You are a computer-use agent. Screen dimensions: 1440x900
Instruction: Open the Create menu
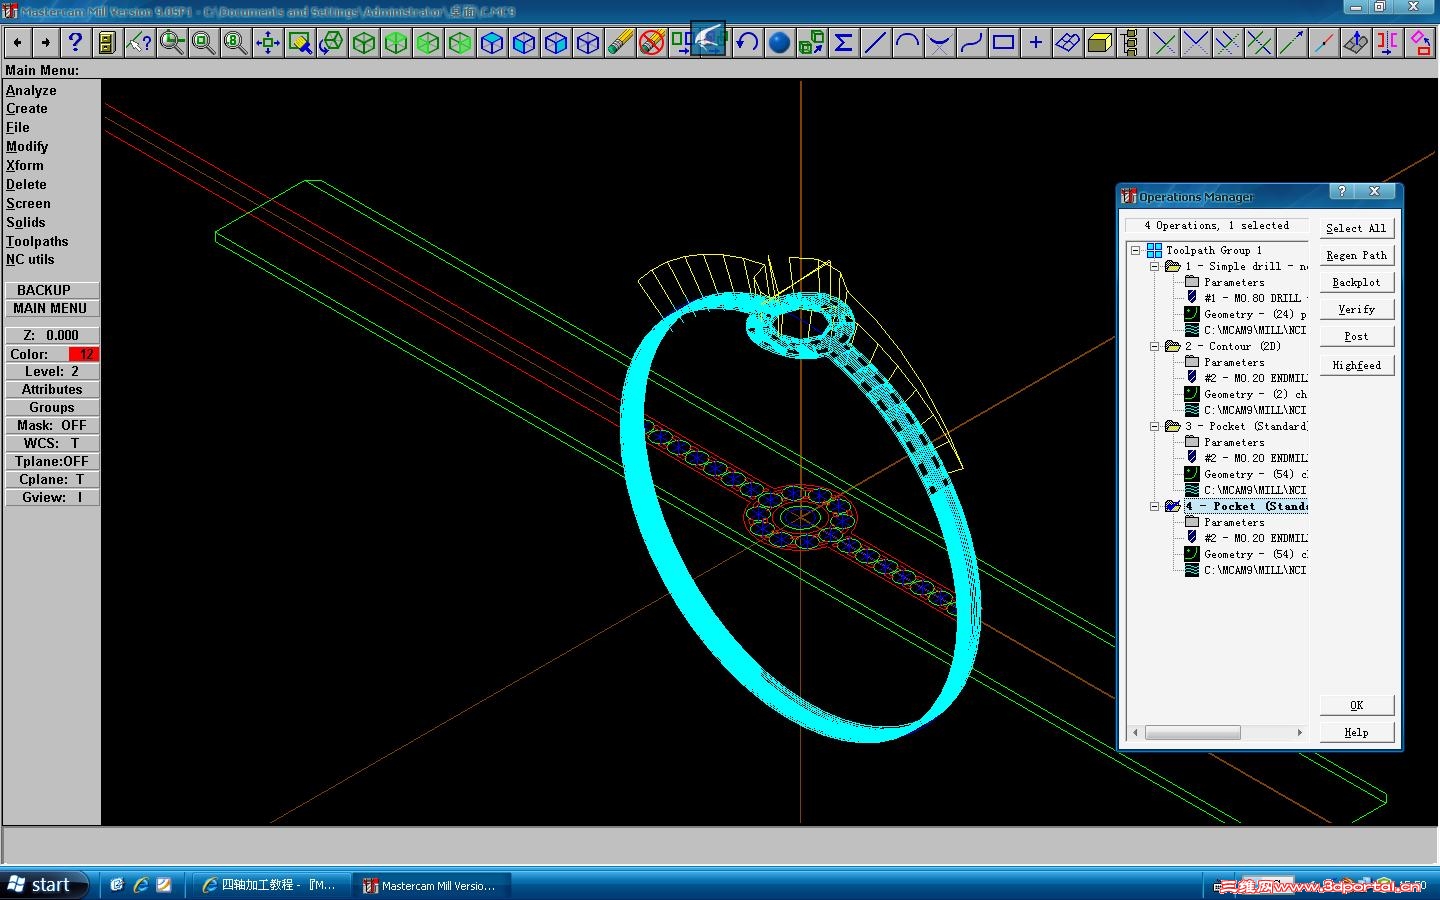pyautogui.click(x=27, y=108)
